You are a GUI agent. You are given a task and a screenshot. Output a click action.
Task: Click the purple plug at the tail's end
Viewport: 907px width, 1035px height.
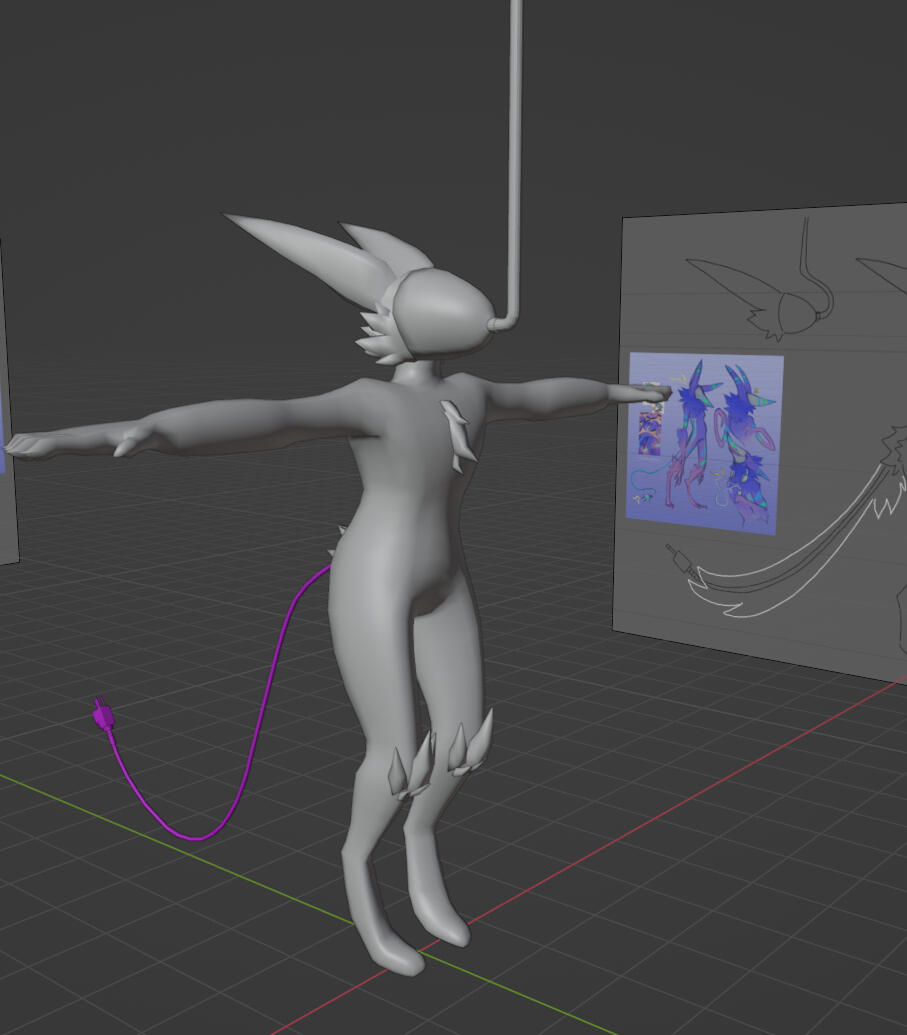tap(101, 716)
